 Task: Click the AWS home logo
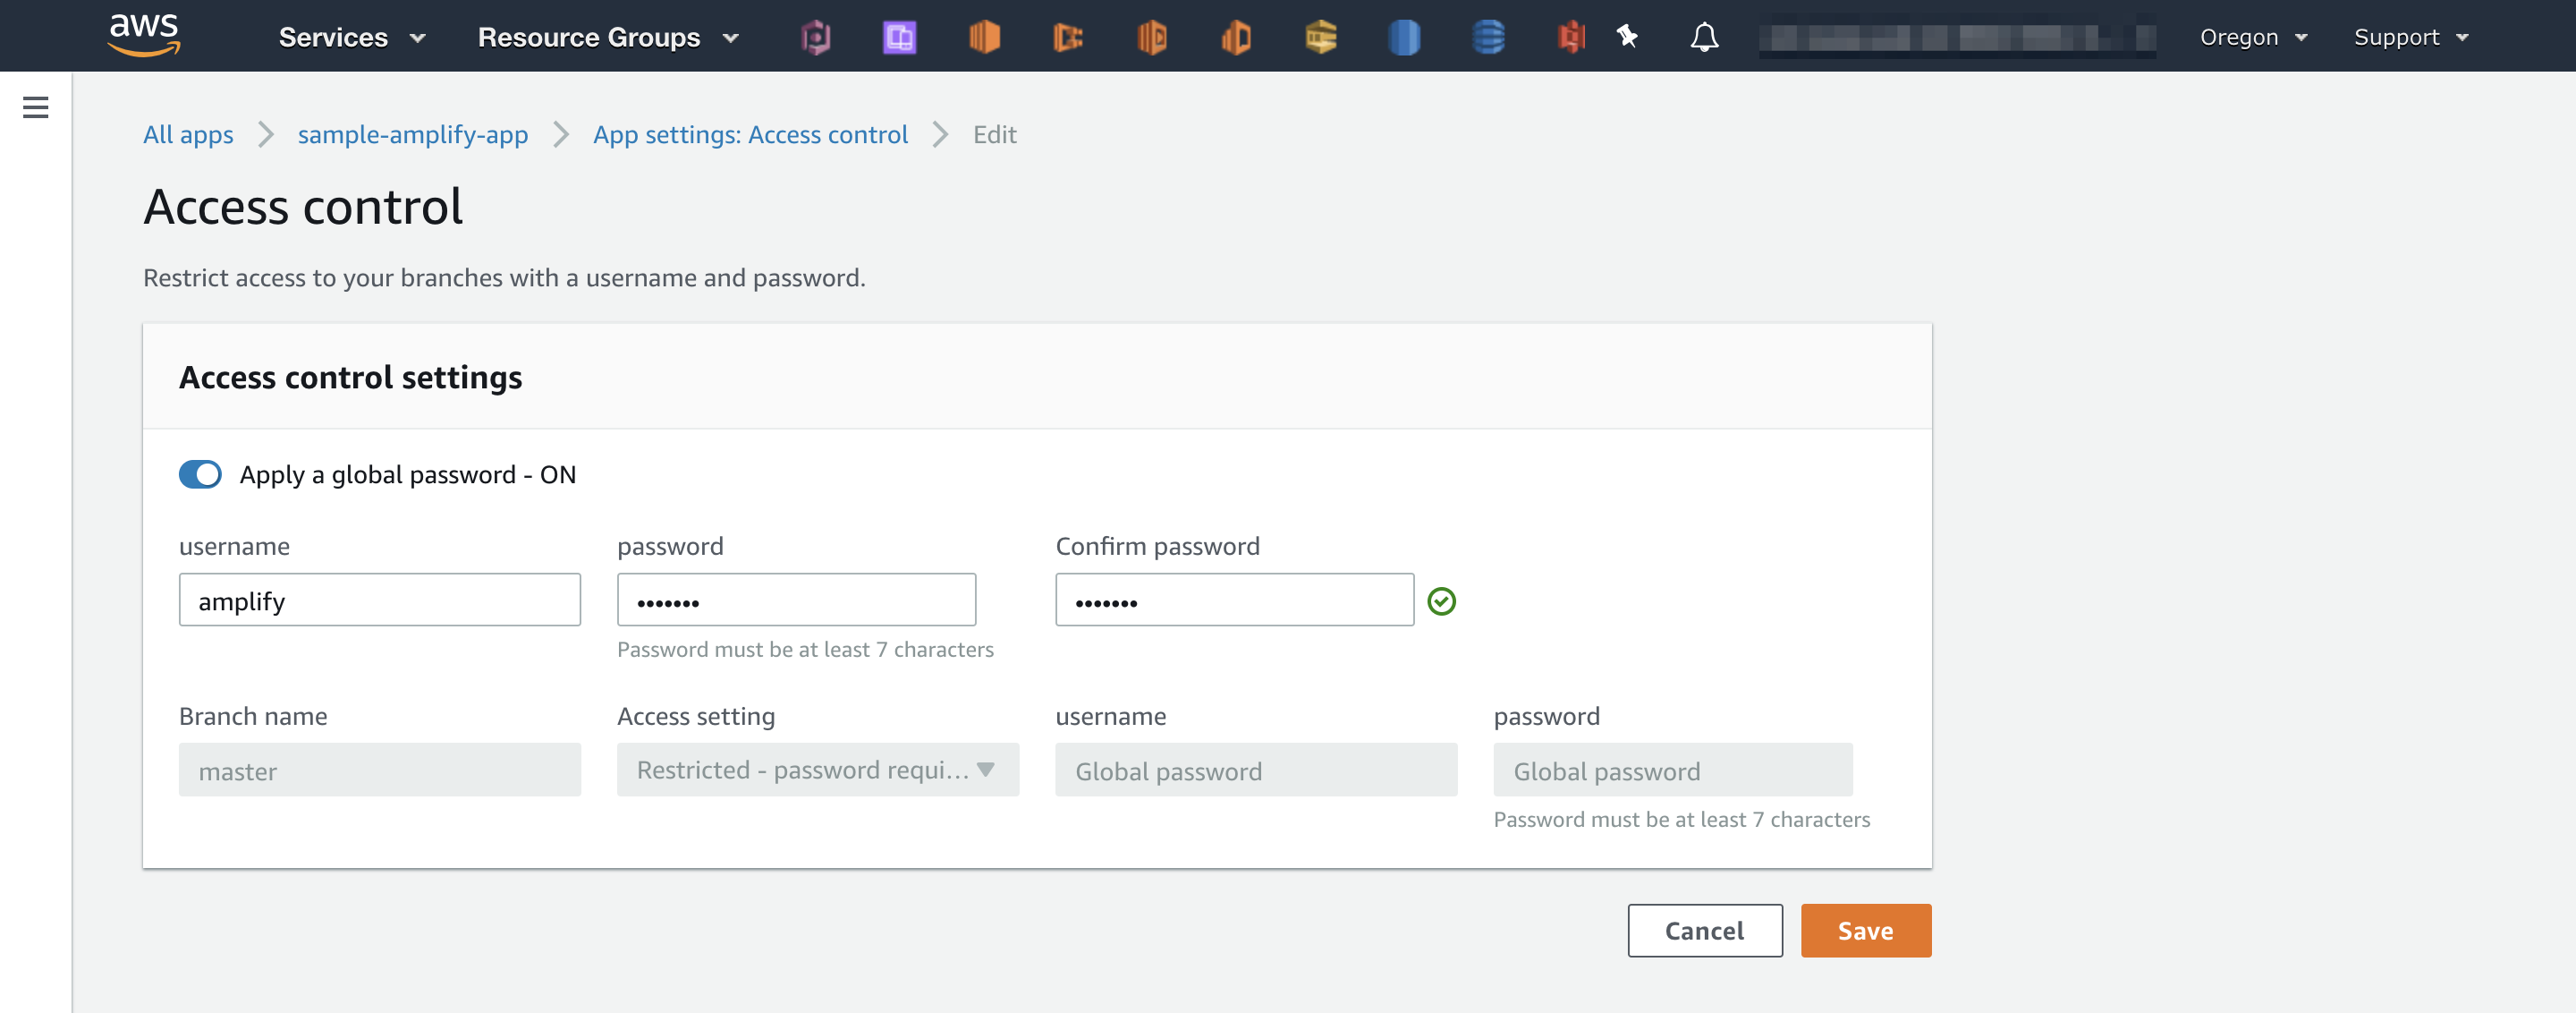pos(145,35)
